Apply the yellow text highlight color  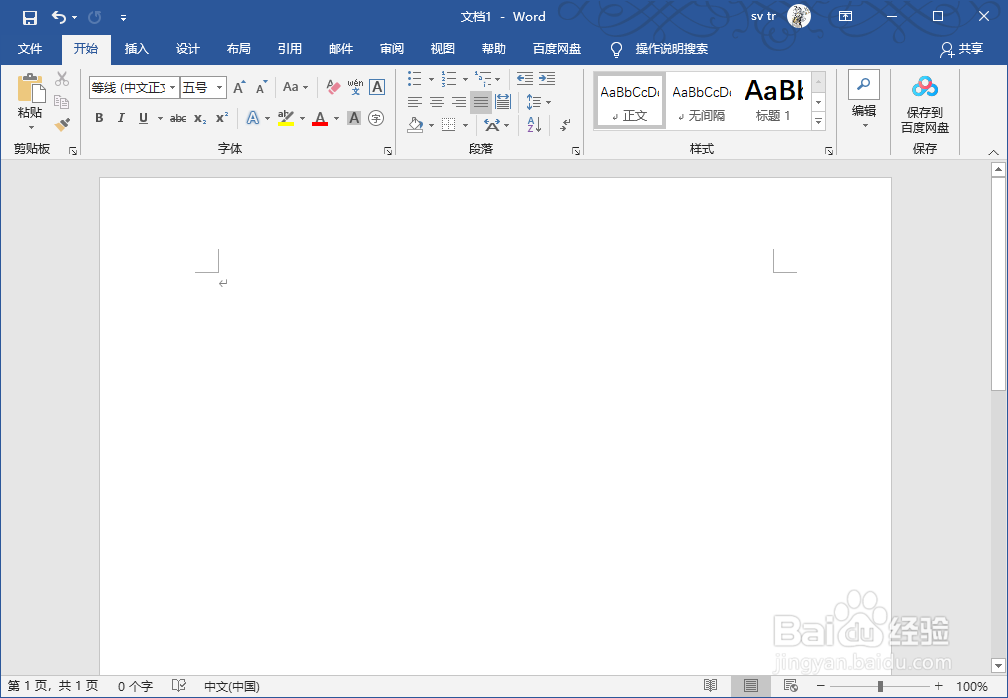pyautogui.click(x=286, y=118)
